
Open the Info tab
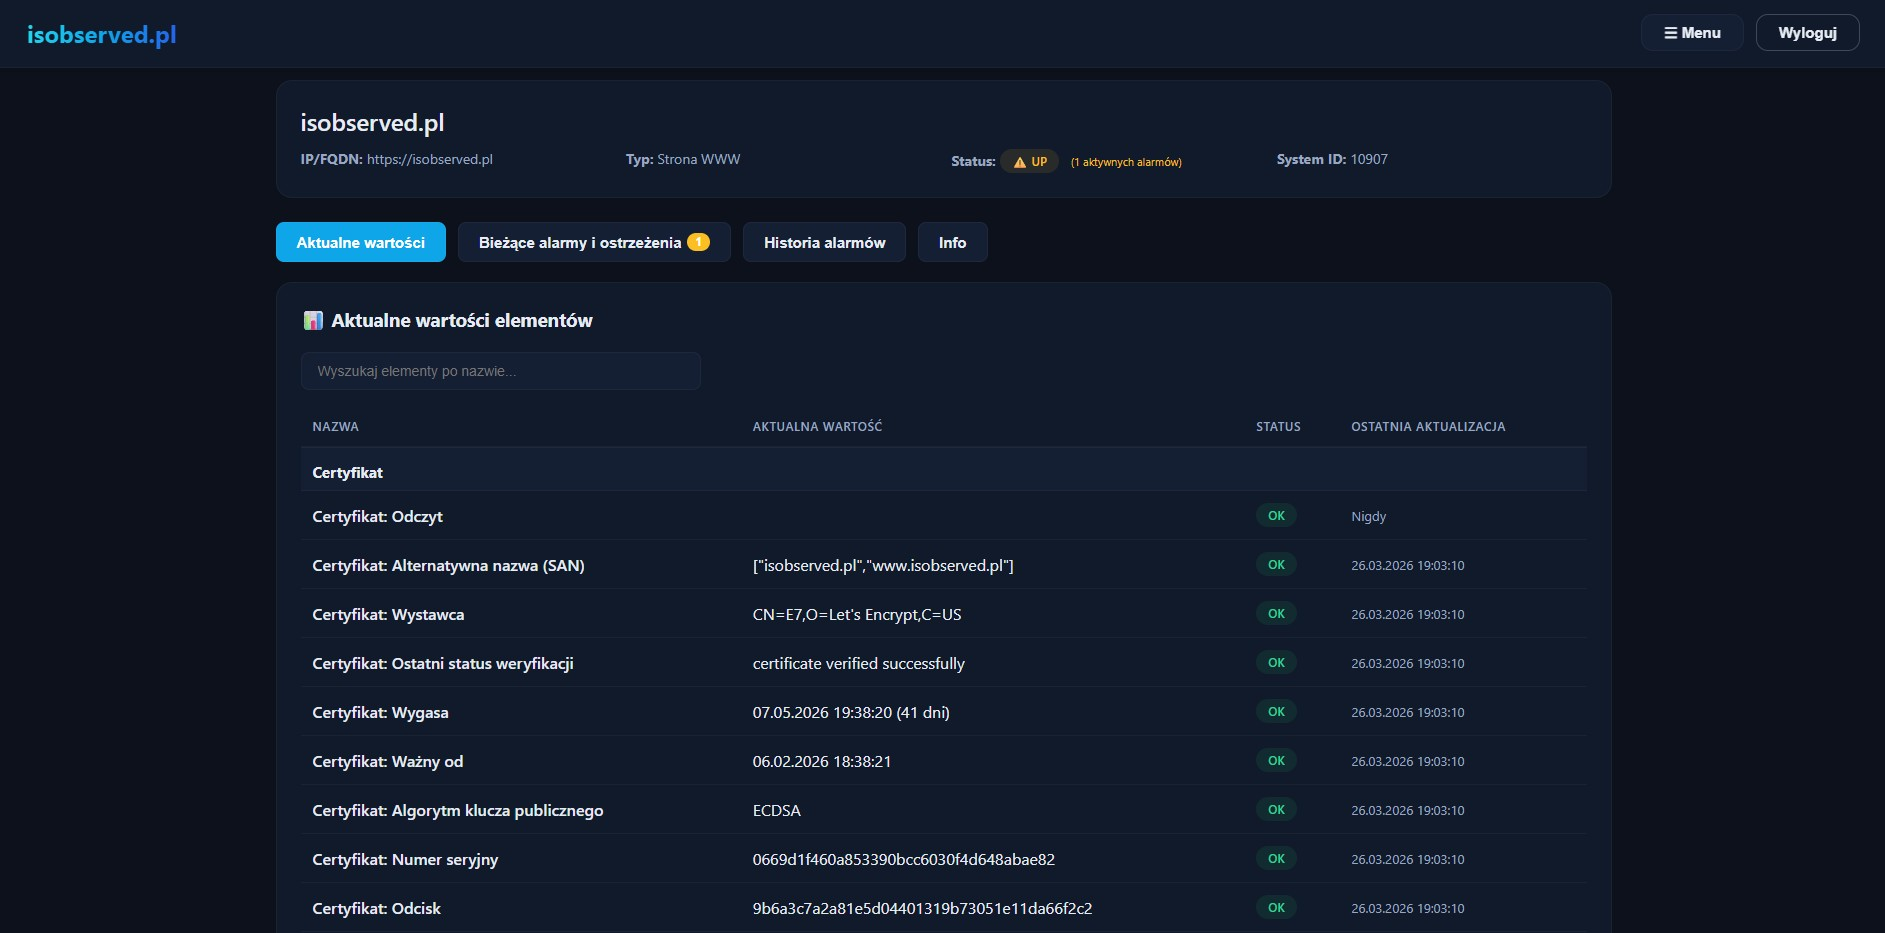952,242
